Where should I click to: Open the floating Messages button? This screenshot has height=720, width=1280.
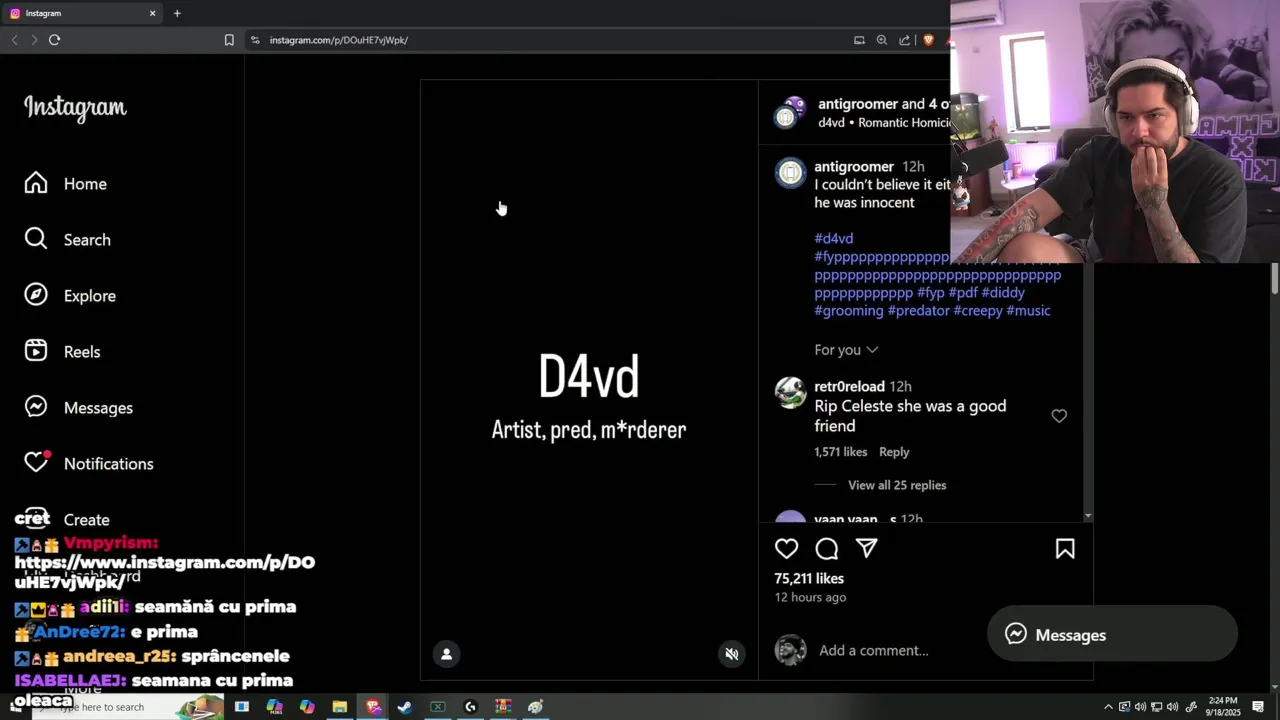click(x=1112, y=634)
